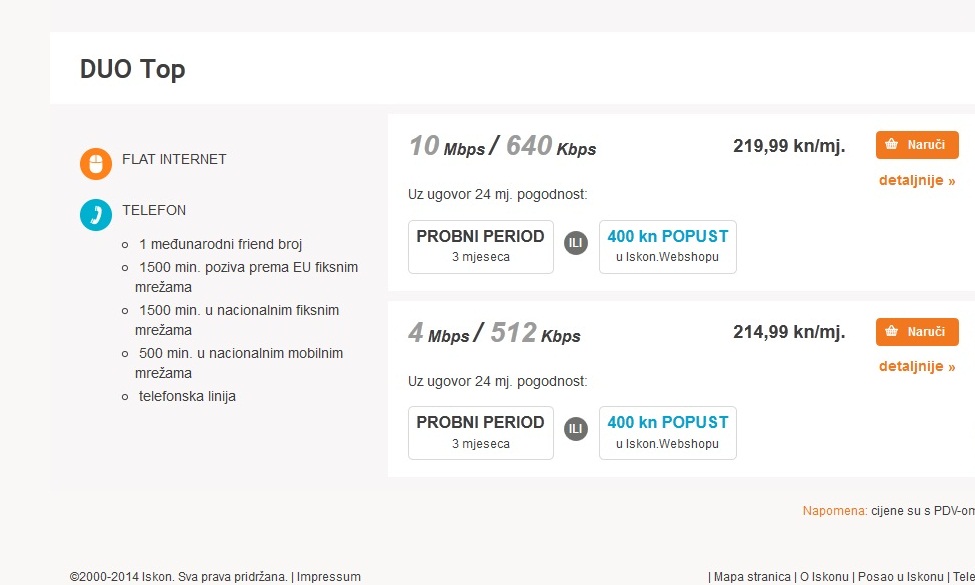Click the TELEFON feature label

click(x=154, y=210)
